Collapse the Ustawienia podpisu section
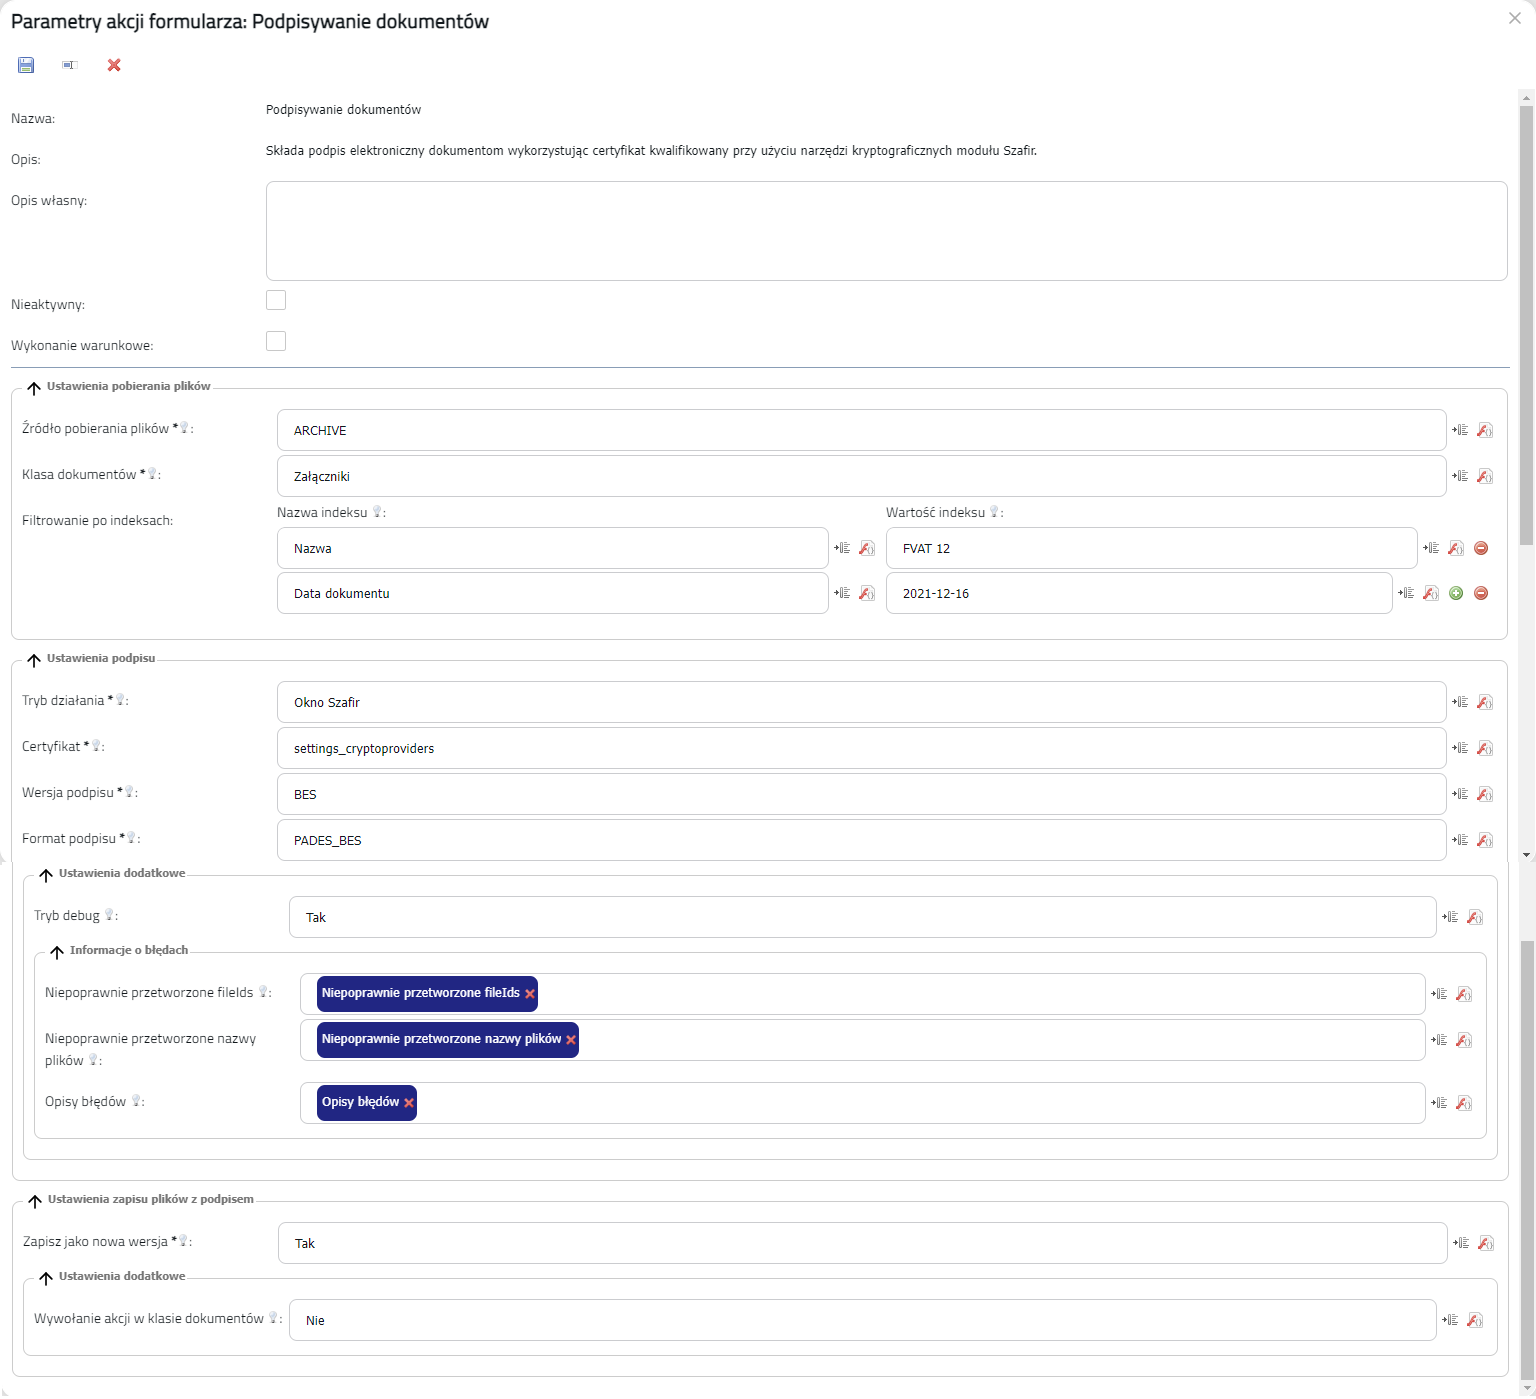Viewport: 1536px width, 1399px height. (x=34, y=660)
